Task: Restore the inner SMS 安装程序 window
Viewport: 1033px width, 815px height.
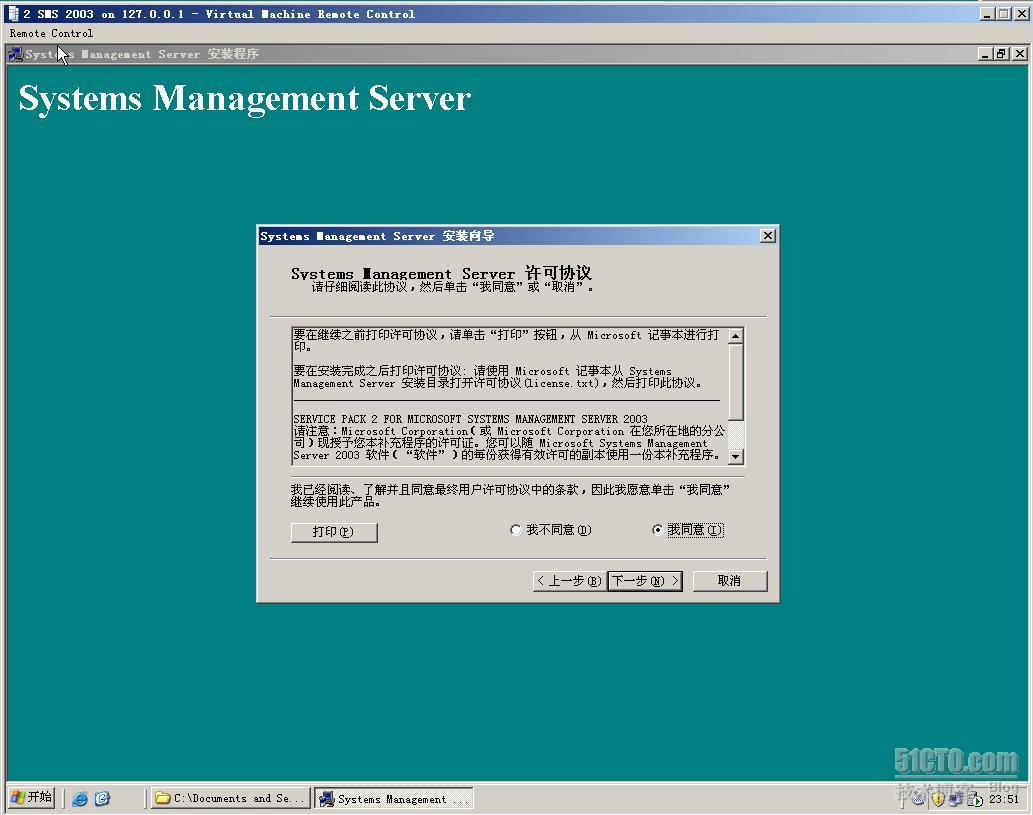Action: [x=1001, y=54]
